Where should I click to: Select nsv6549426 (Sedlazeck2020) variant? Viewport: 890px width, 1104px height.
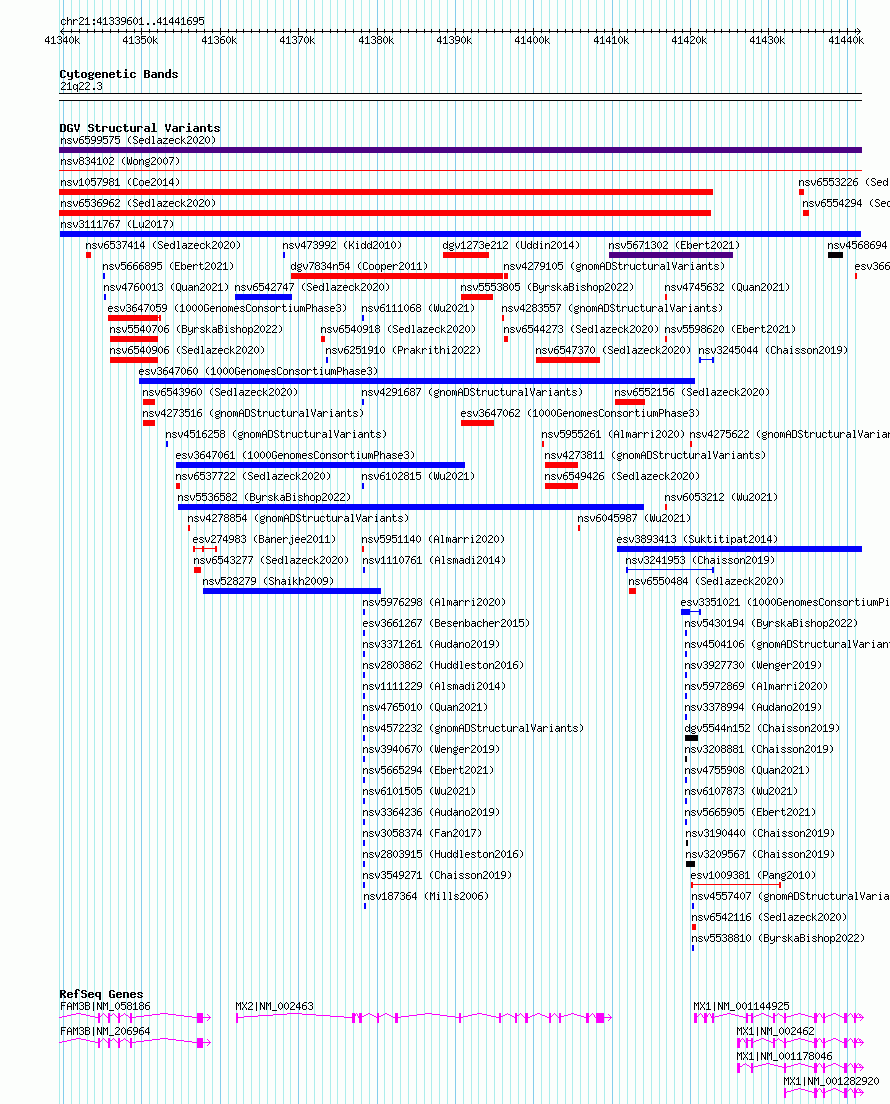pos(622,477)
